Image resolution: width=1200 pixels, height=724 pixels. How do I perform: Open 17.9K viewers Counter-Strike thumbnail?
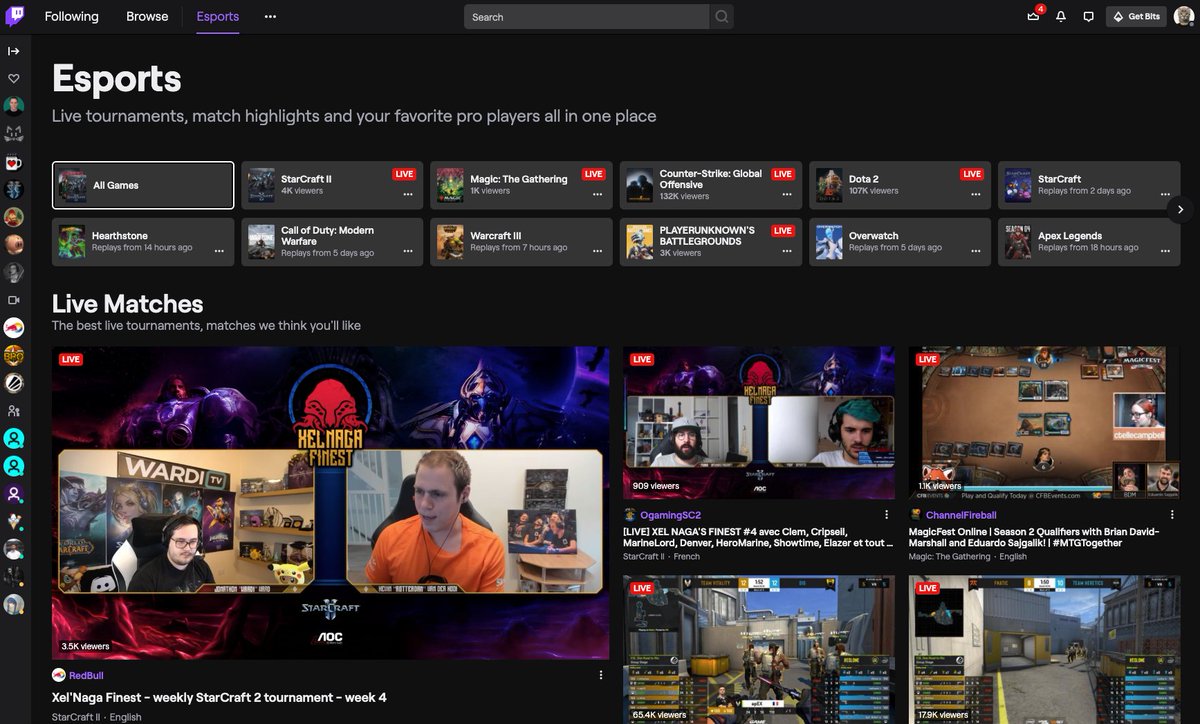pos(1044,650)
